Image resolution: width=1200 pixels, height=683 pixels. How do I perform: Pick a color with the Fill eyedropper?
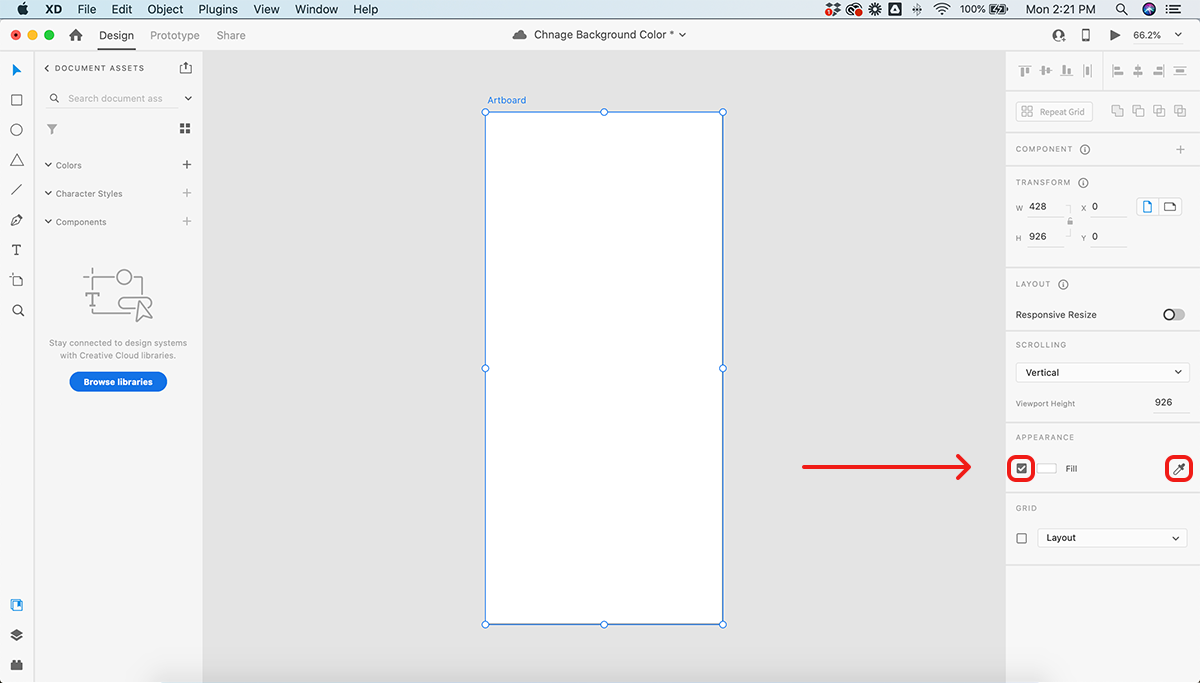pyautogui.click(x=1178, y=468)
